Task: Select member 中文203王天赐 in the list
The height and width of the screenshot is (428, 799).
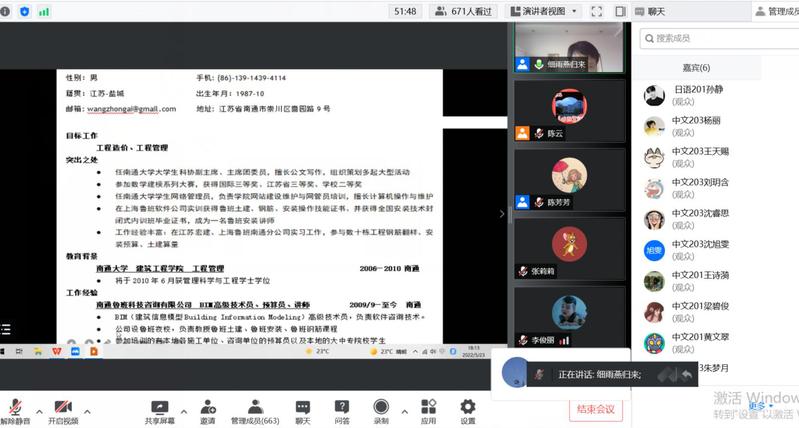Action: [x=716, y=157]
